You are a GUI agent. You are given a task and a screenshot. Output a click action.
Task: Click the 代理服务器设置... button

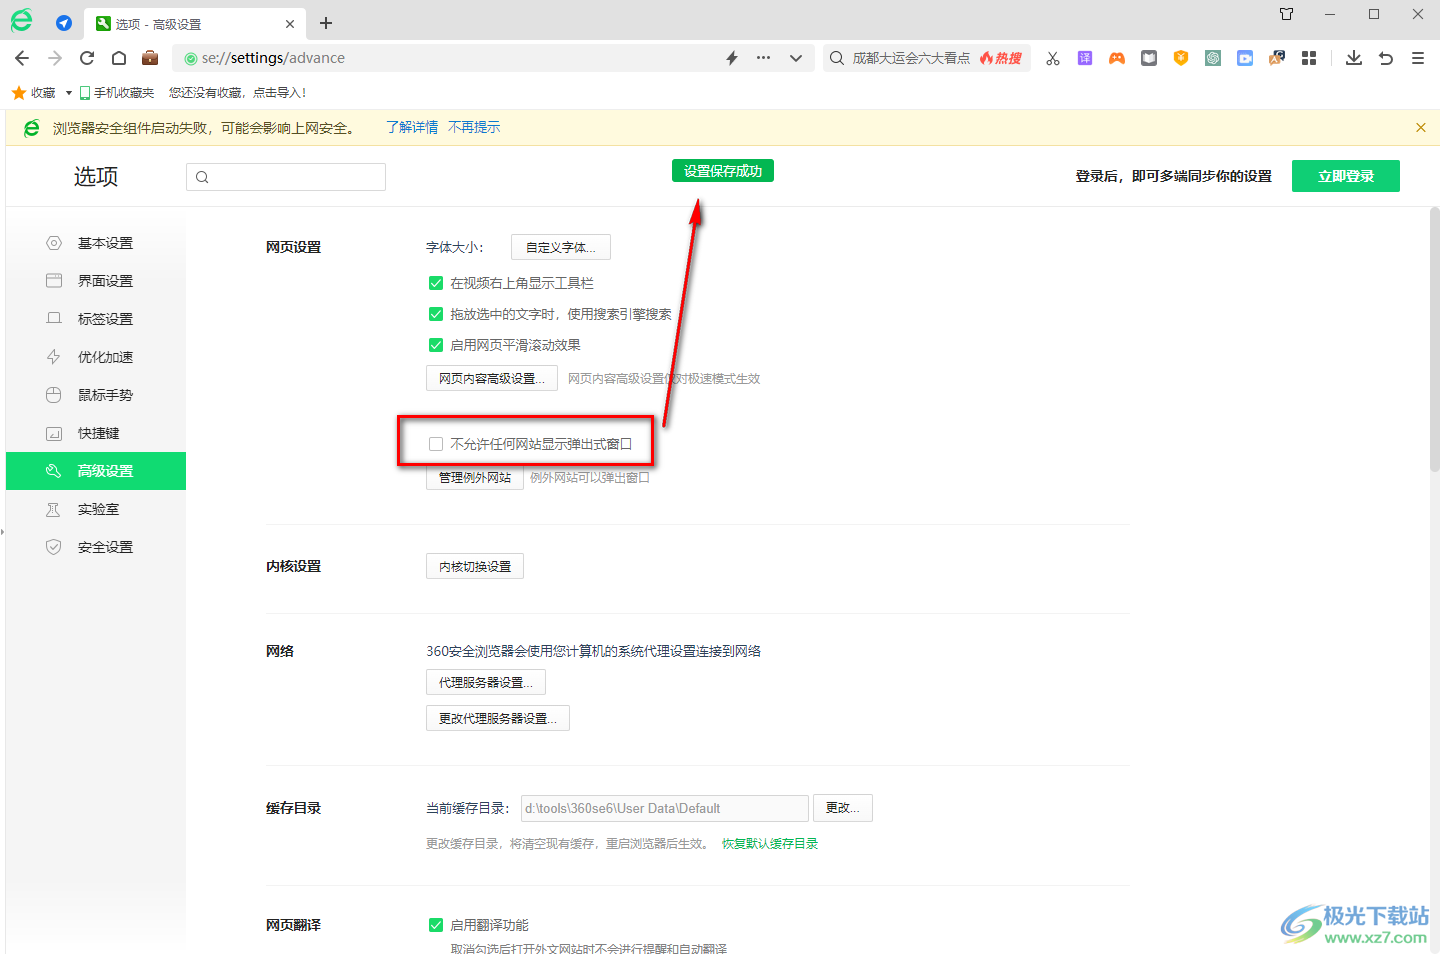click(x=486, y=682)
